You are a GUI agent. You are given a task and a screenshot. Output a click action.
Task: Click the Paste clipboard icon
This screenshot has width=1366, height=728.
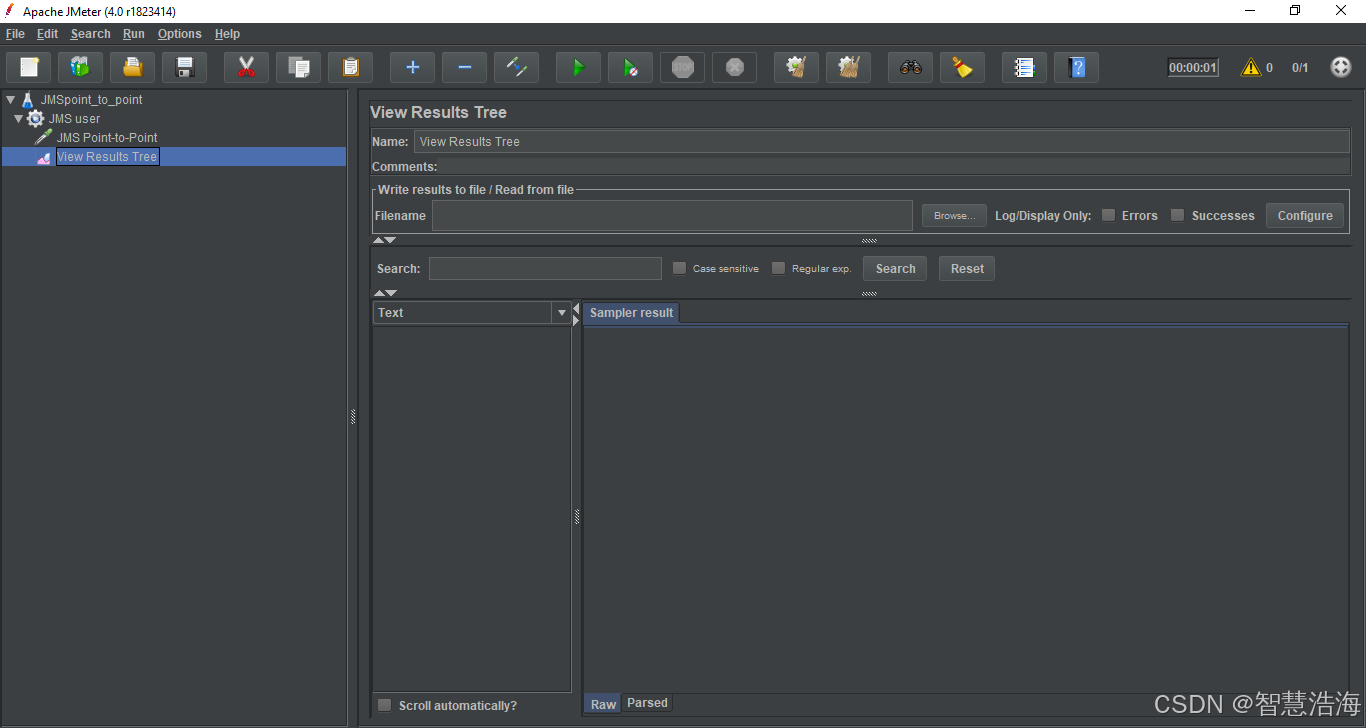pos(350,68)
